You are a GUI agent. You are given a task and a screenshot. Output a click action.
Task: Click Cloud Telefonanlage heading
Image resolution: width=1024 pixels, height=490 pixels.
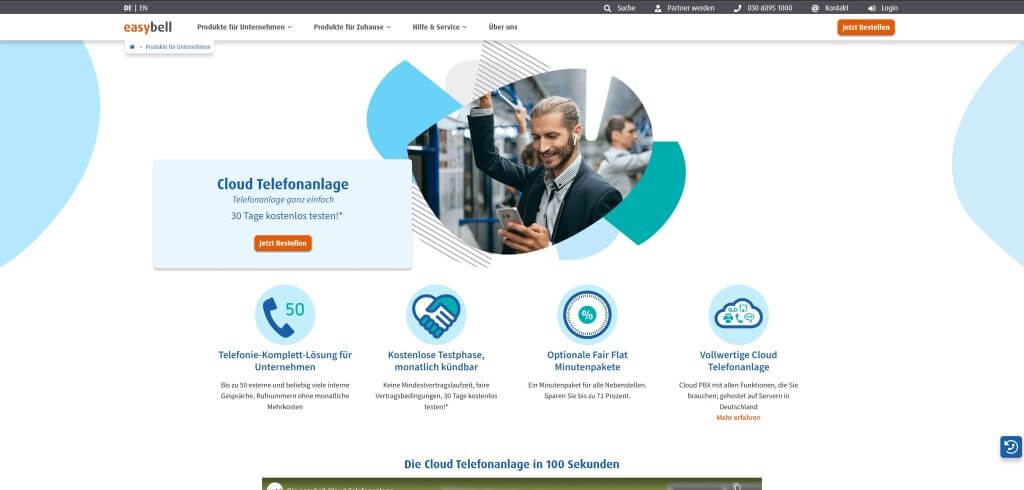[283, 184]
